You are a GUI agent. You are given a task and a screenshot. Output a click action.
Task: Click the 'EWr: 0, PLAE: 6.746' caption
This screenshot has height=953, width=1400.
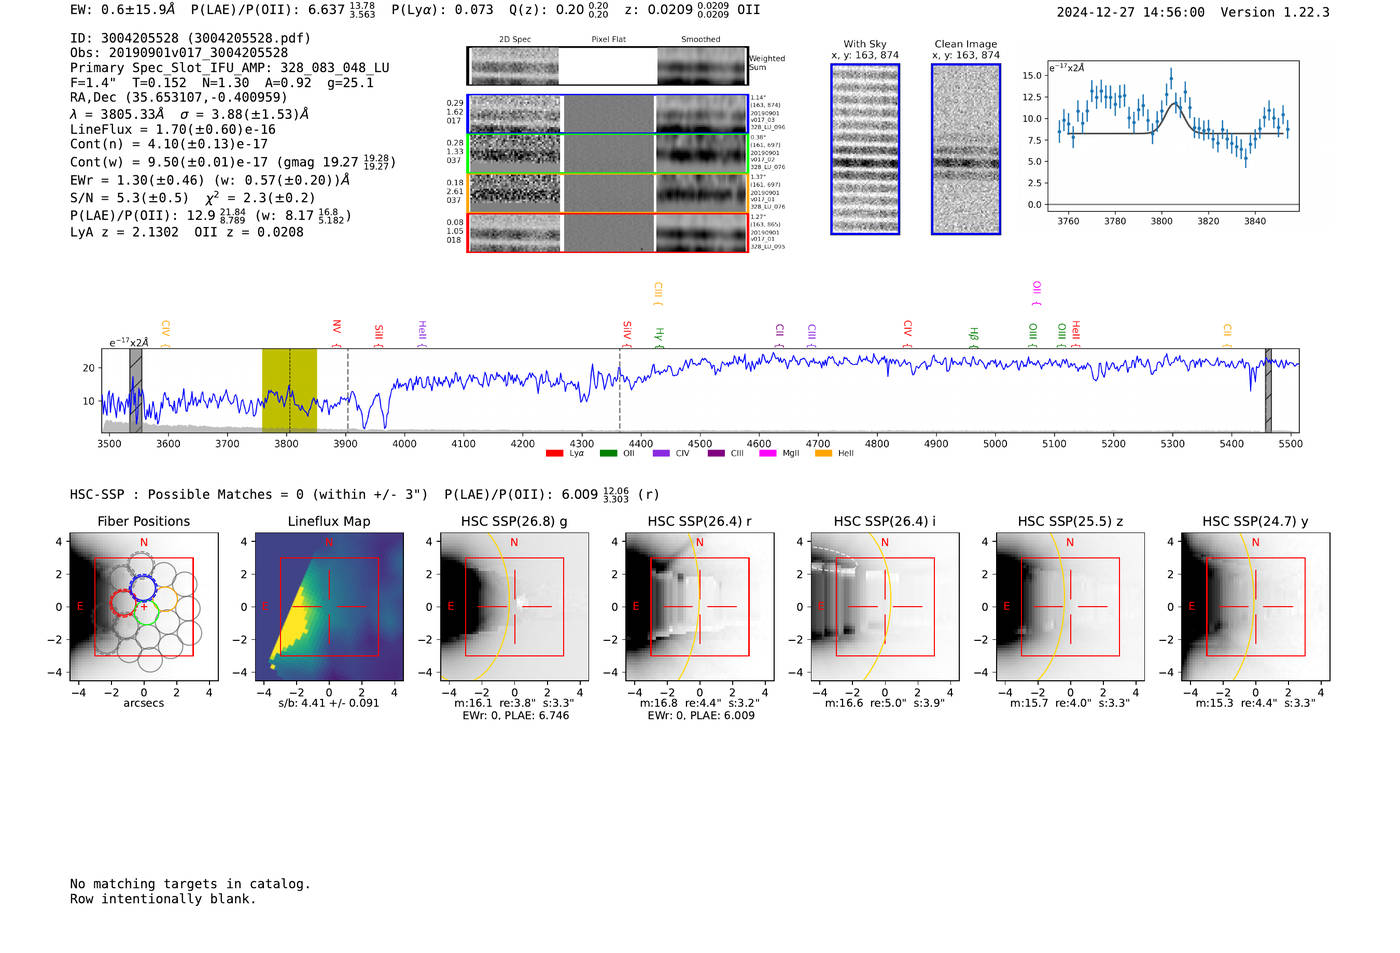tap(515, 716)
